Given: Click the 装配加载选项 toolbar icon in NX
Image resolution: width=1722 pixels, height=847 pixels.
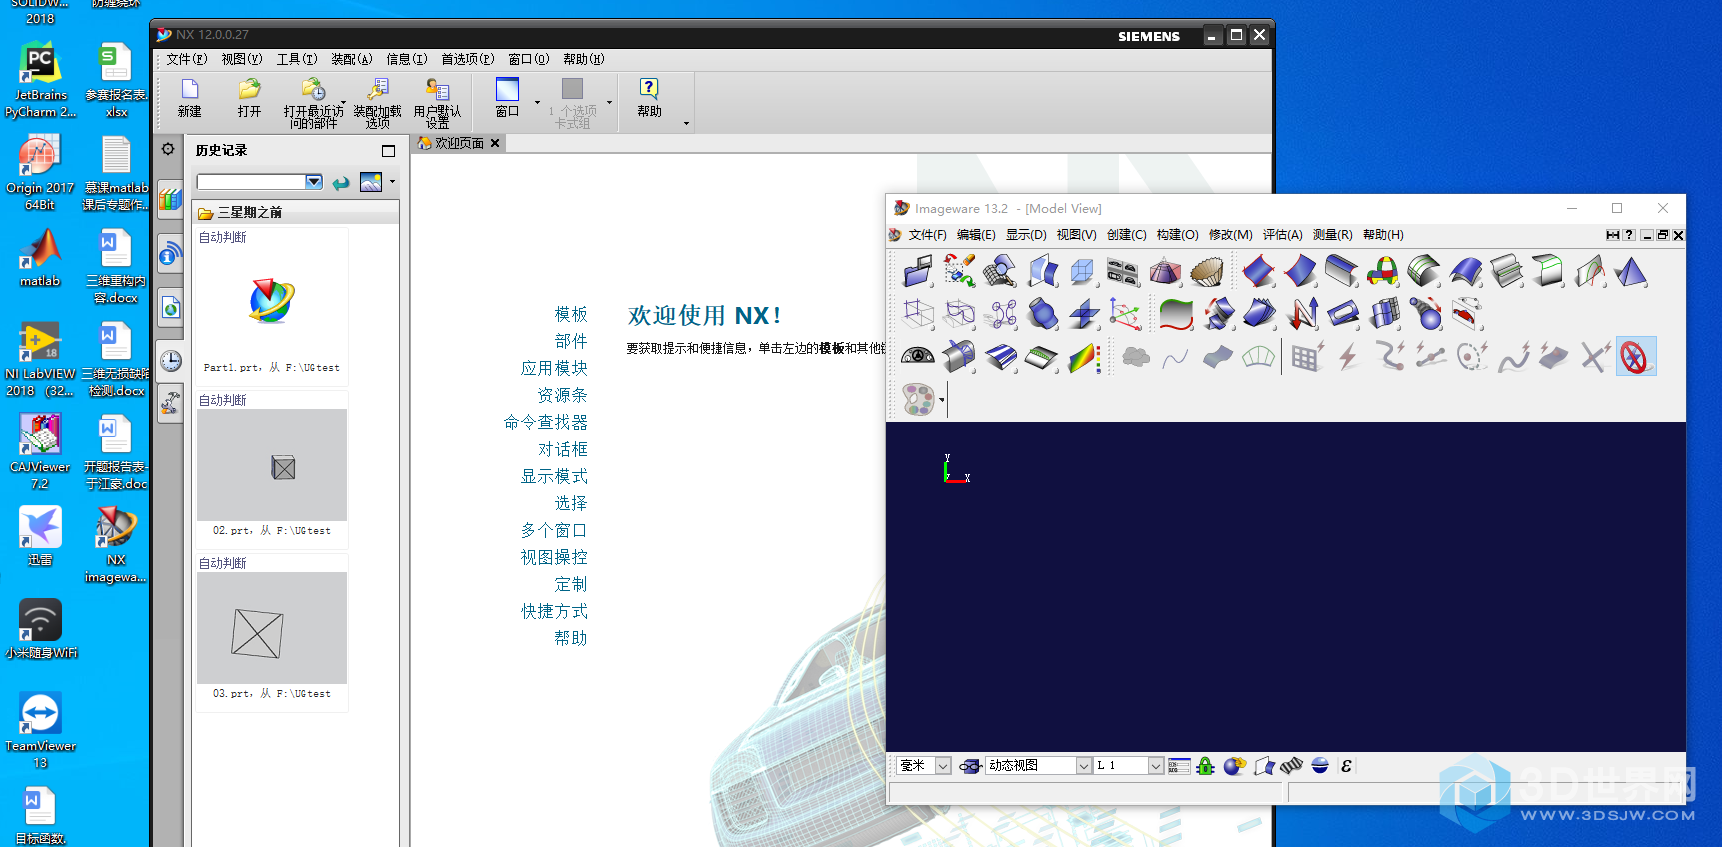Looking at the screenshot, I should point(377,103).
